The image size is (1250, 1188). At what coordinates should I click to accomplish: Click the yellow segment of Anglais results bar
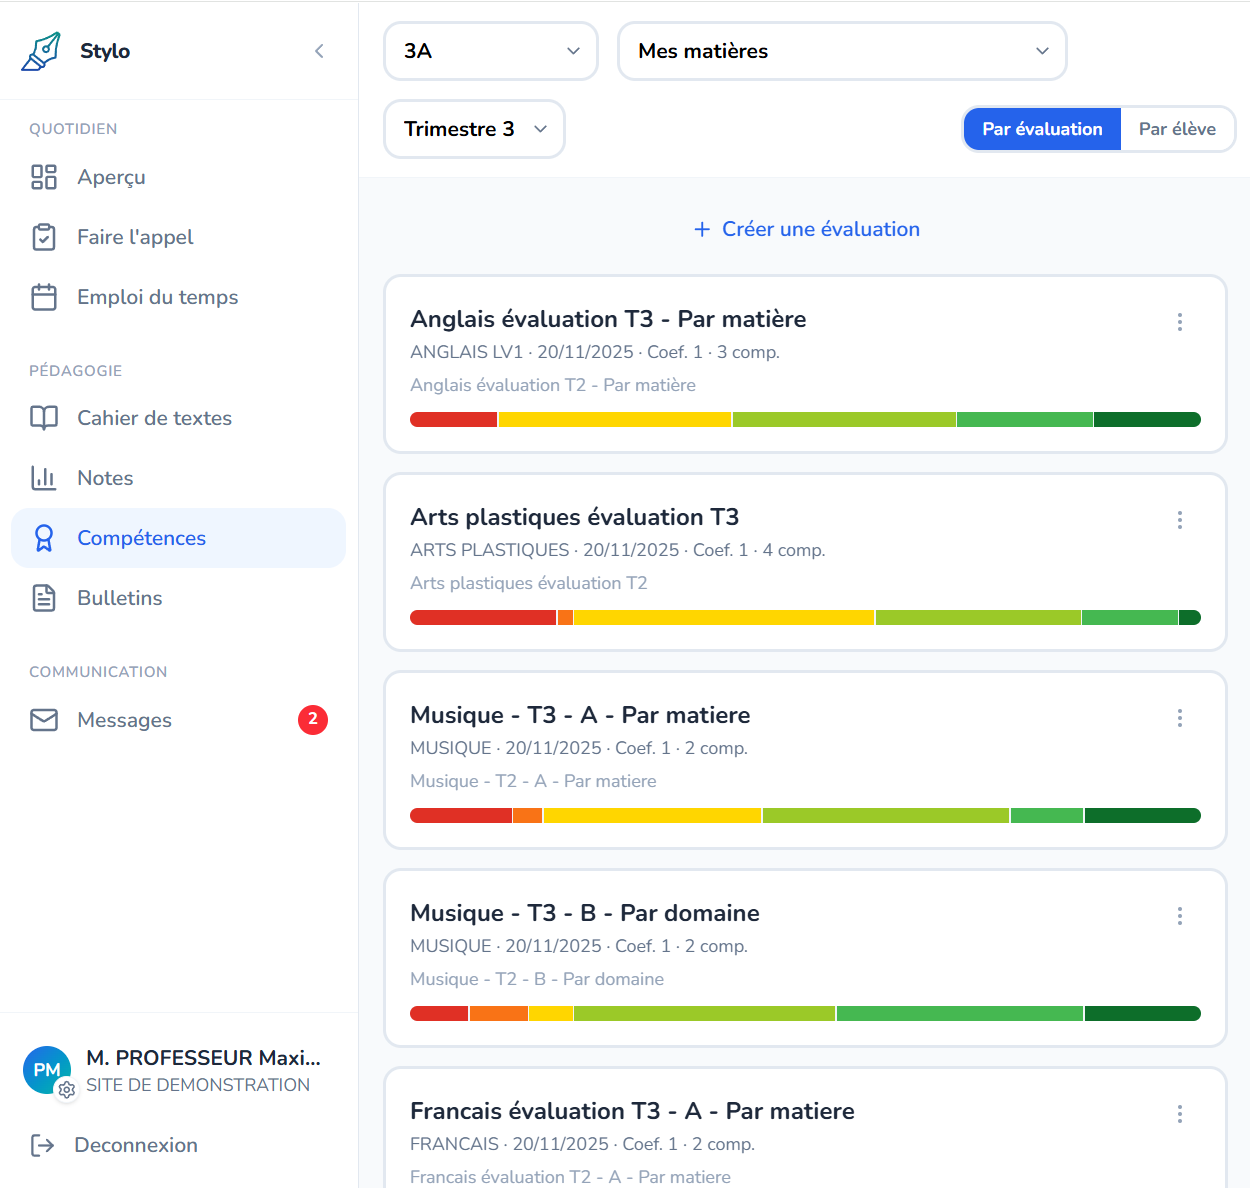pos(614,420)
